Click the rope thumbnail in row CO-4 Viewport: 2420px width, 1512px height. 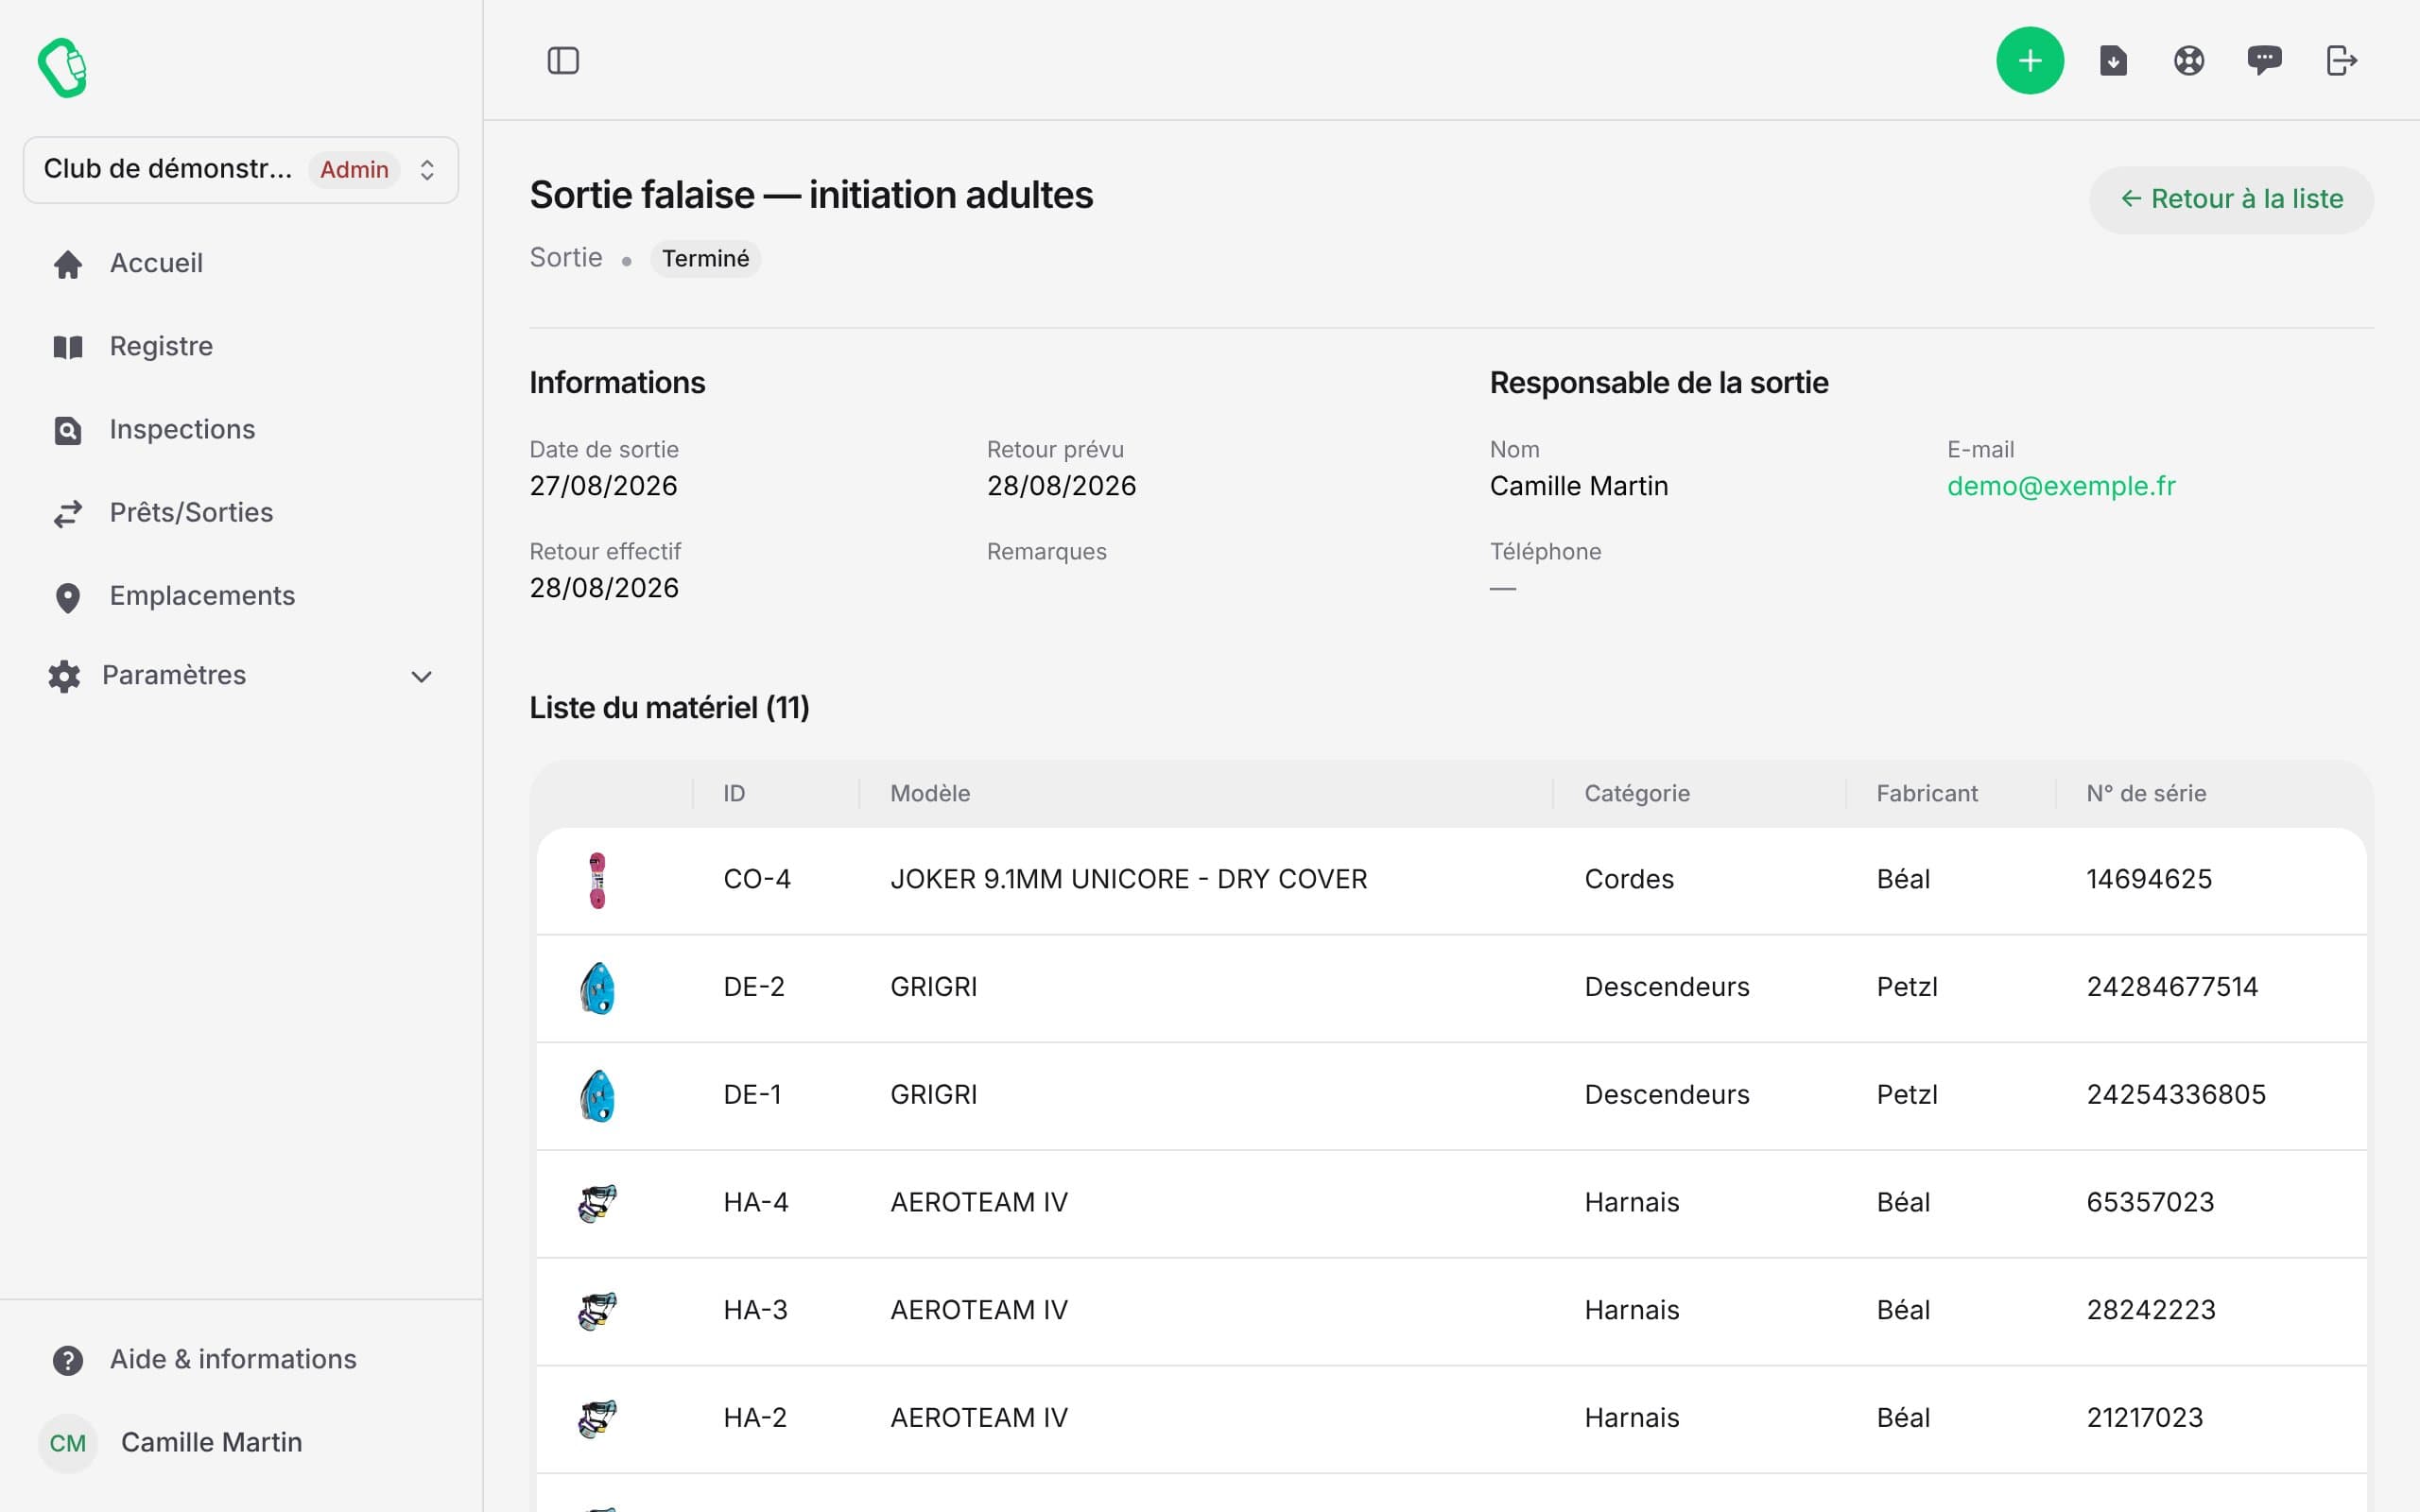pos(597,880)
